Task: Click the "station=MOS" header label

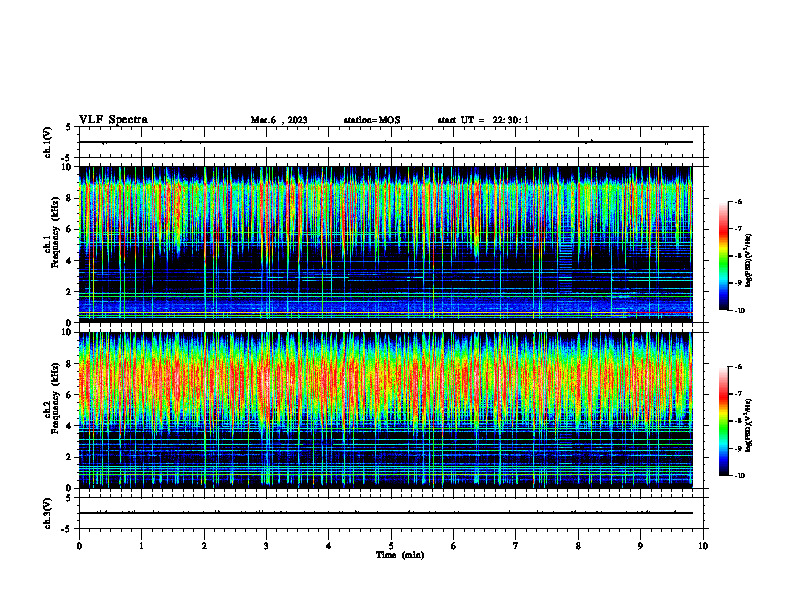Action: [x=372, y=120]
